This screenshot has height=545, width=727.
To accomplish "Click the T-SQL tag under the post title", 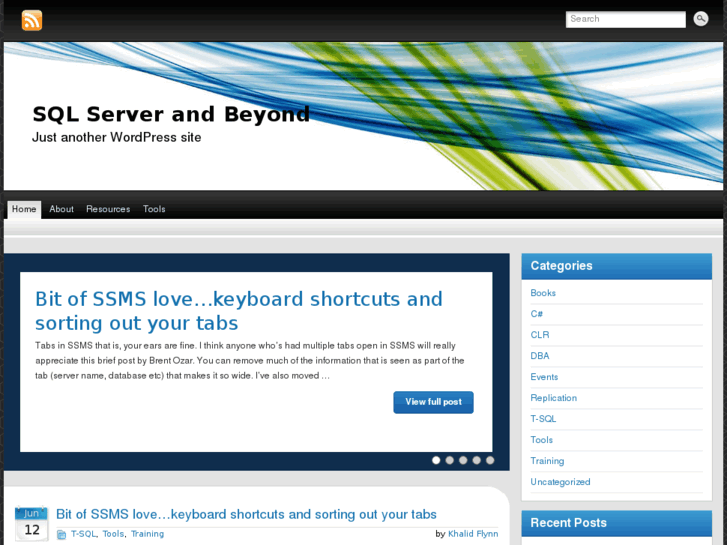I will pyautogui.click(x=83, y=534).
